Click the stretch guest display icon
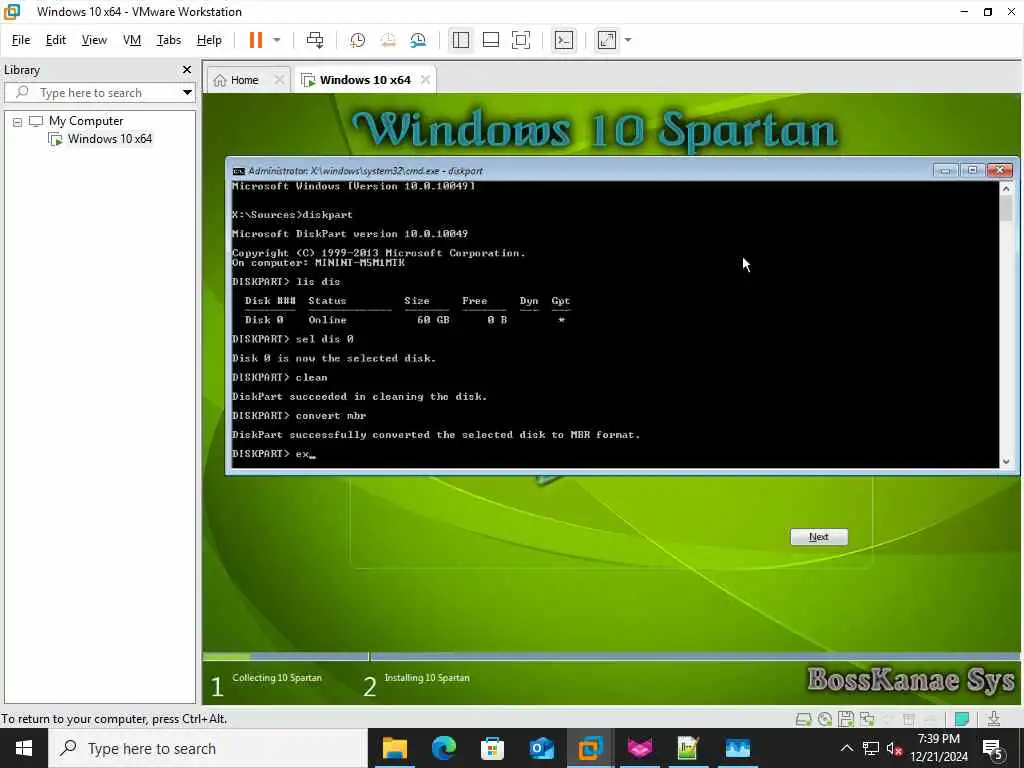 pyautogui.click(x=607, y=40)
